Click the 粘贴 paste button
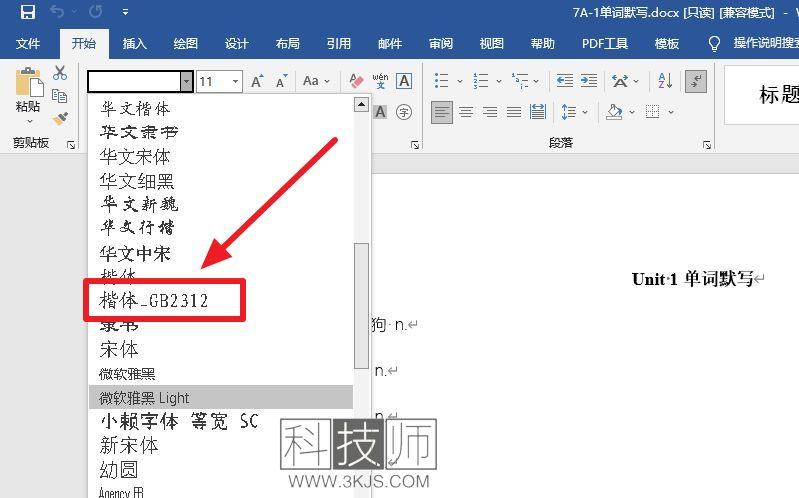The width and height of the screenshot is (799, 498). click(x=29, y=89)
